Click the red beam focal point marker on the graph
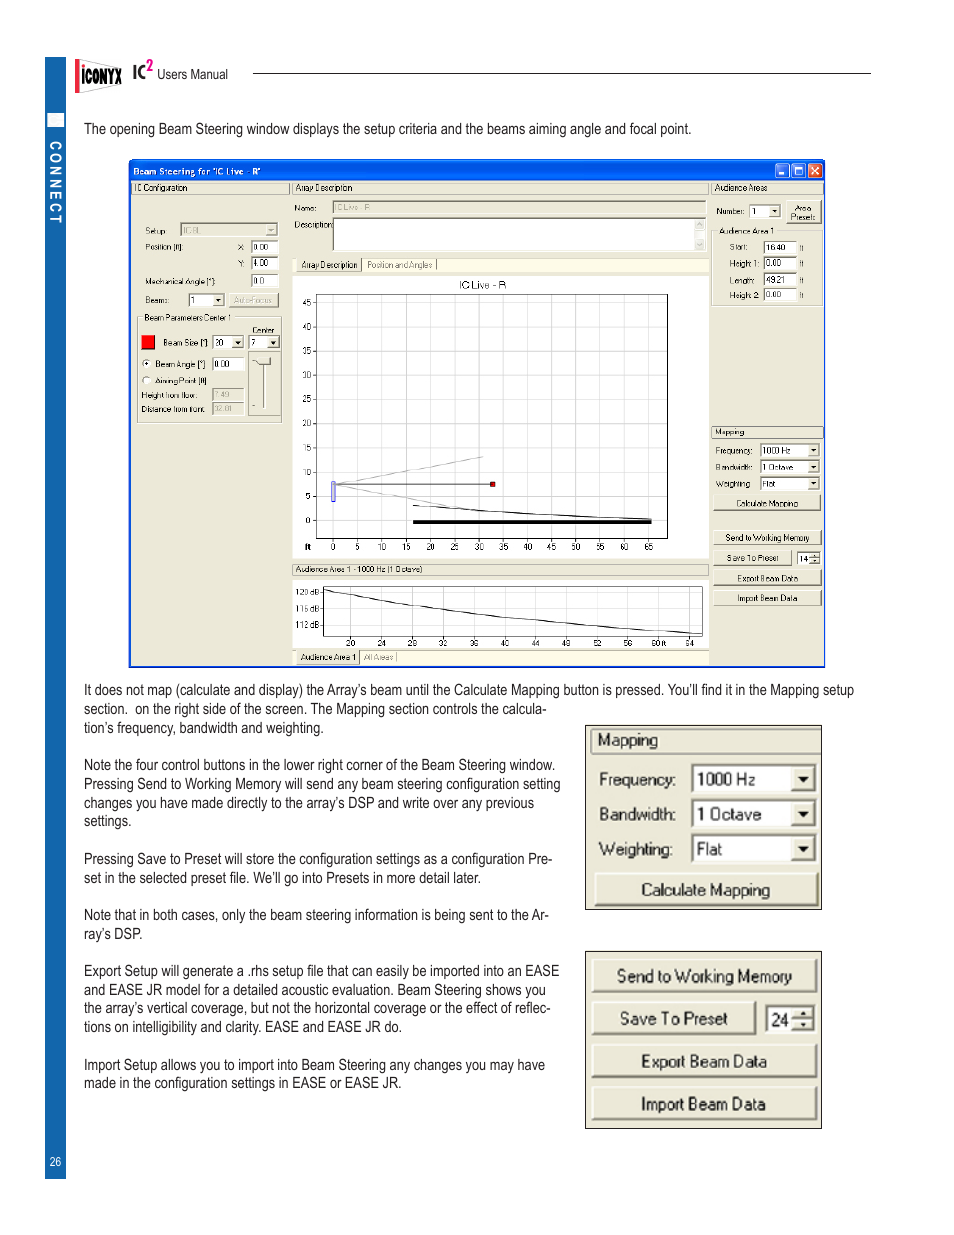The height and width of the screenshot is (1235, 954). pyautogui.click(x=492, y=484)
